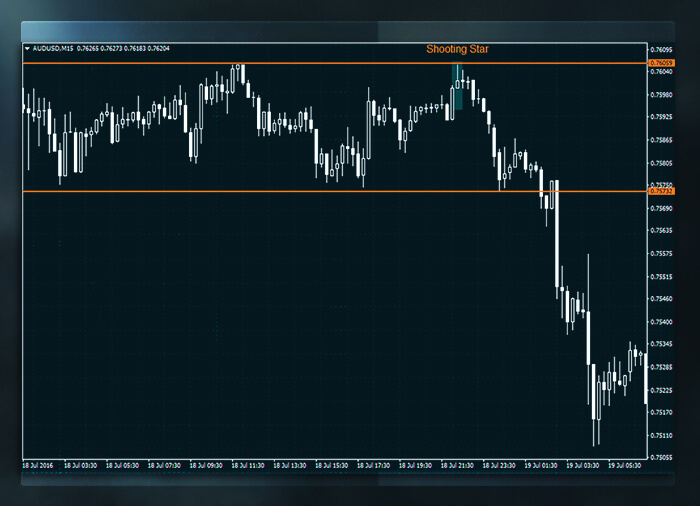The height and width of the screenshot is (506, 700).
Task: Click the 18 Jul 15:30 time label
Action: click(x=330, y=465)
